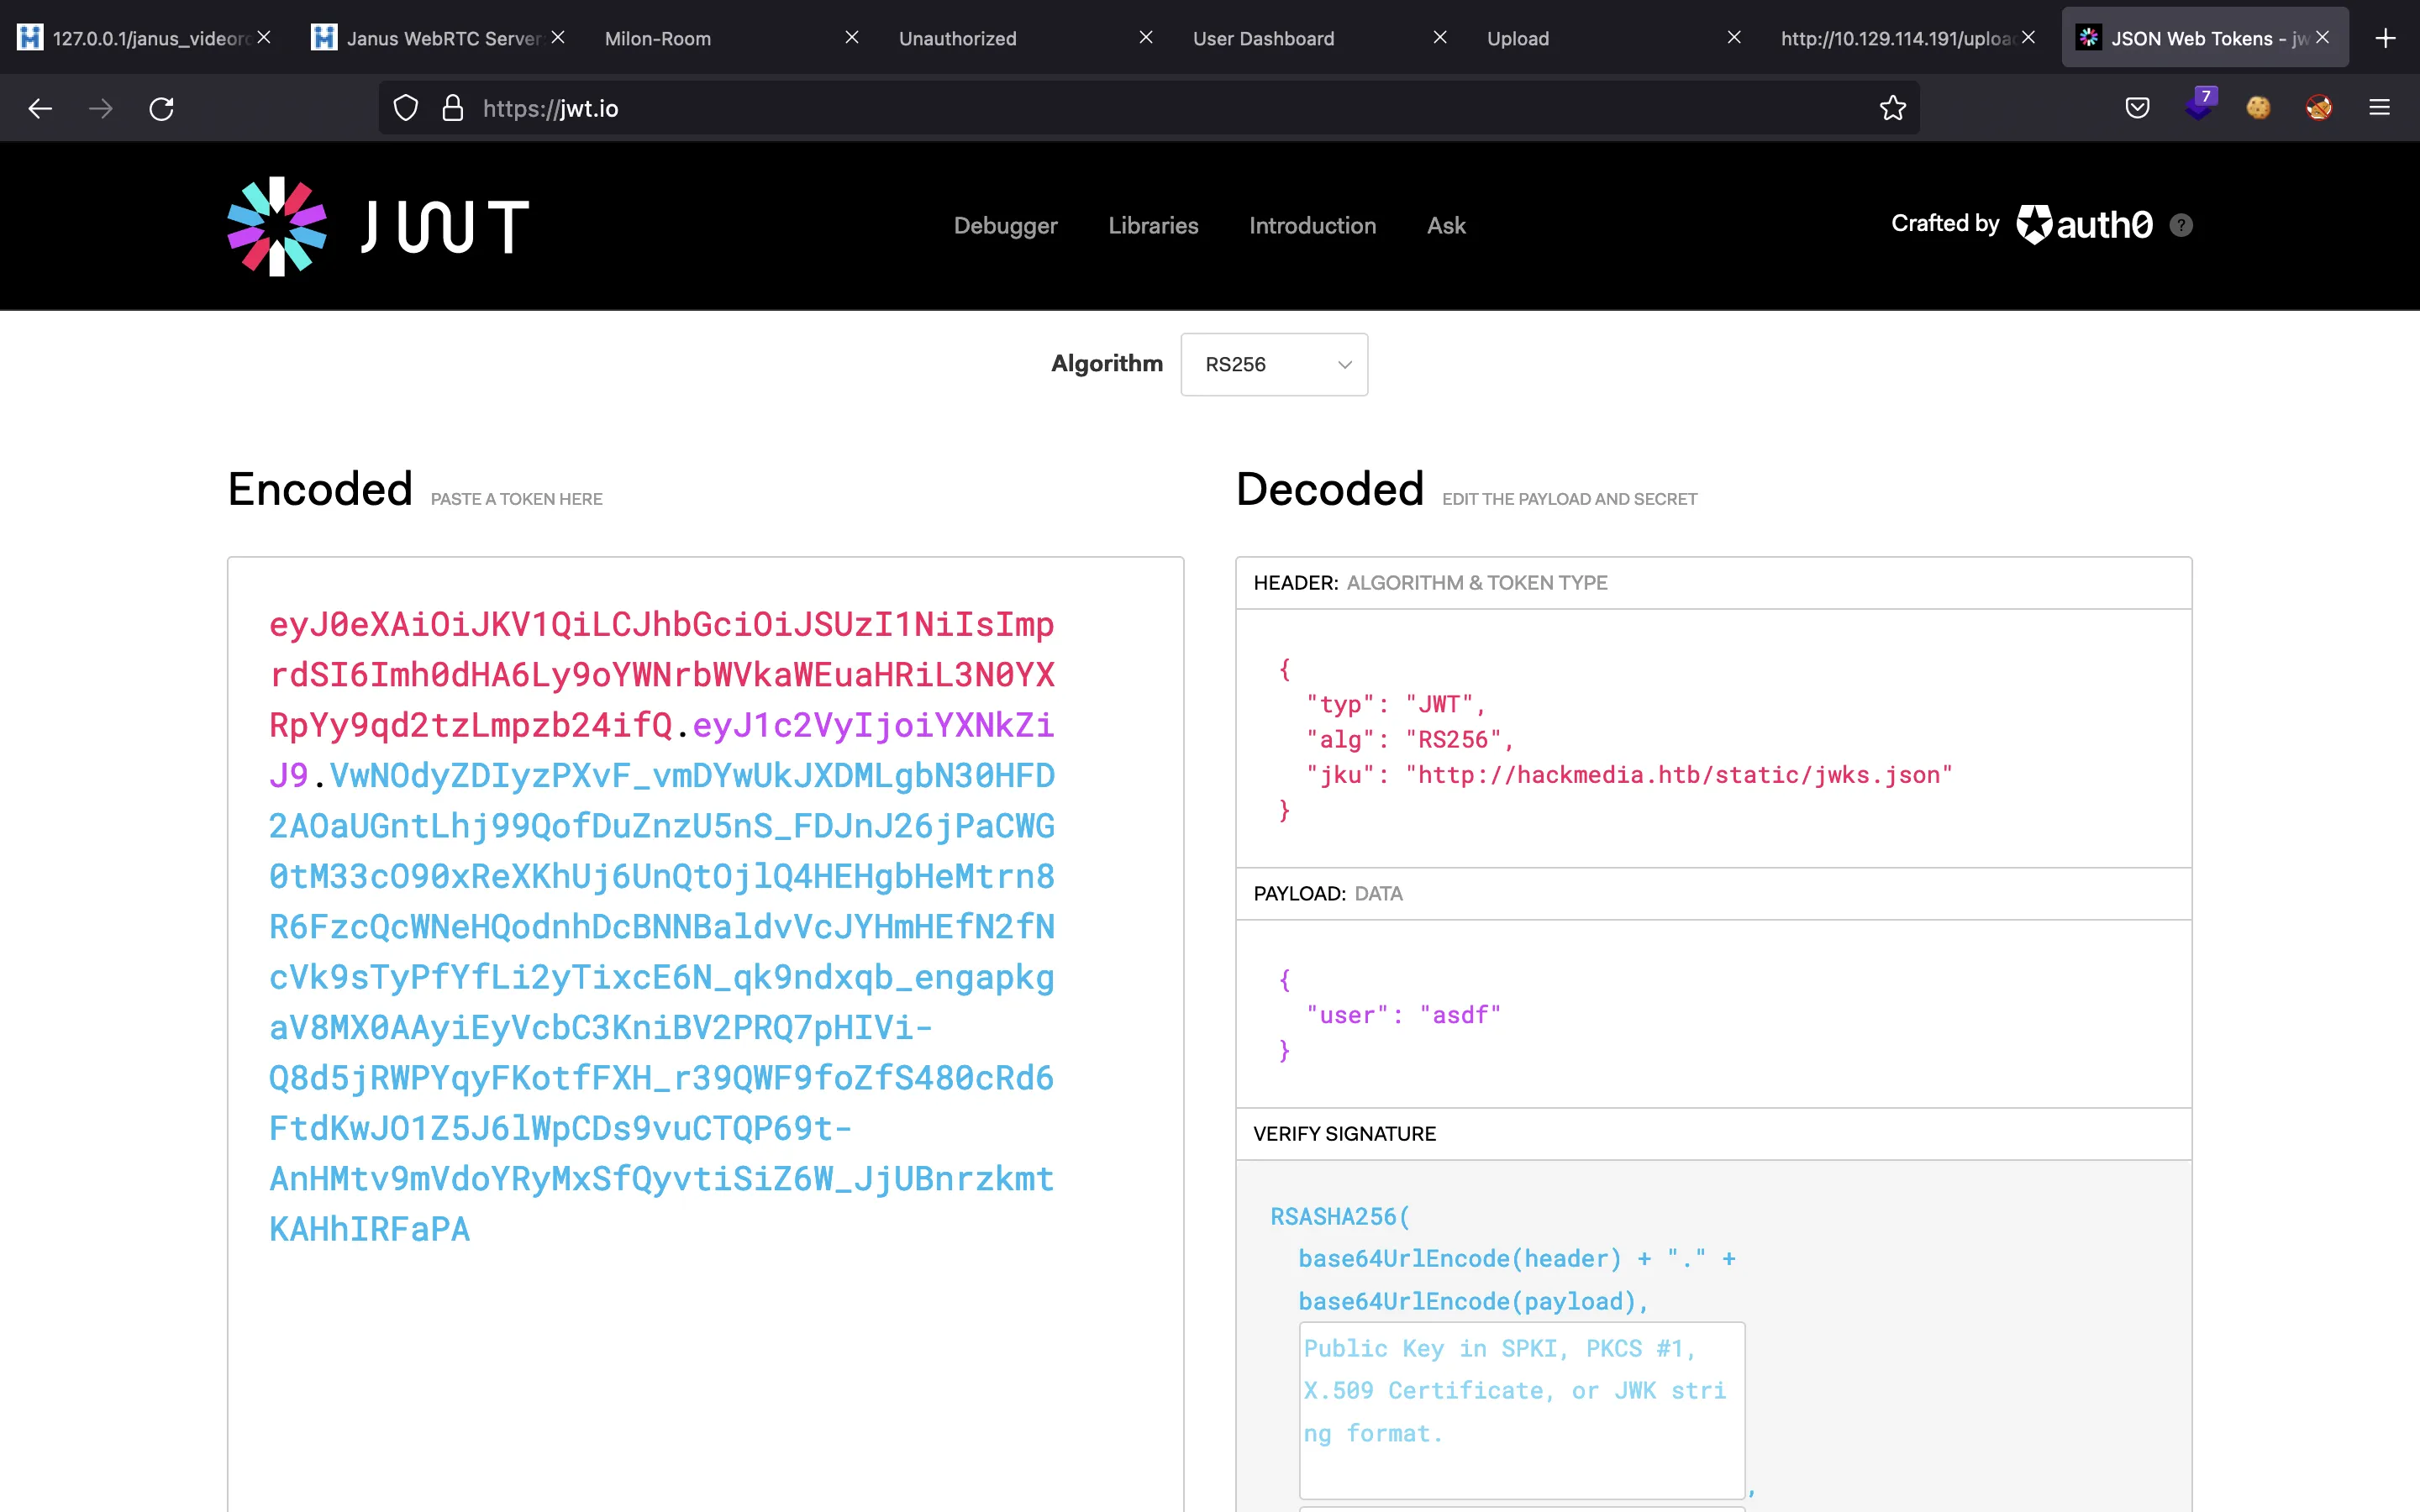
Task: Click the URL address bar showing https://jwt.io
Action: point(1148,108)
